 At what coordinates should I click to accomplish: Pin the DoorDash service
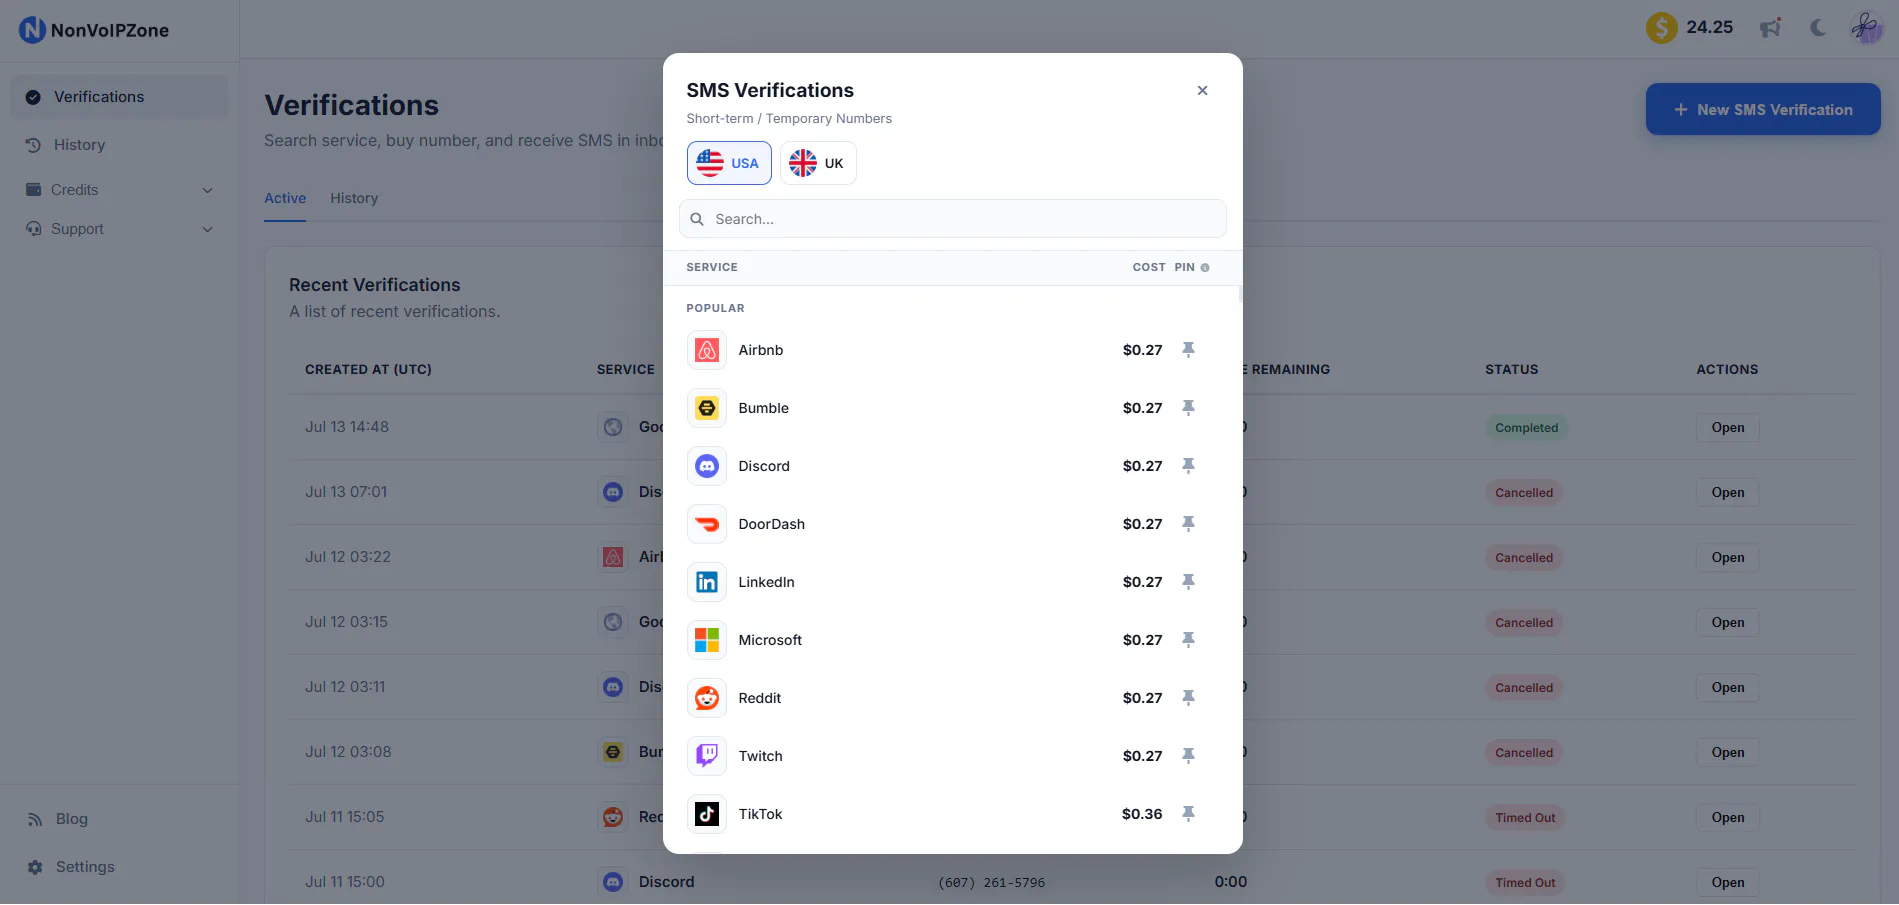pos(1188,524)
